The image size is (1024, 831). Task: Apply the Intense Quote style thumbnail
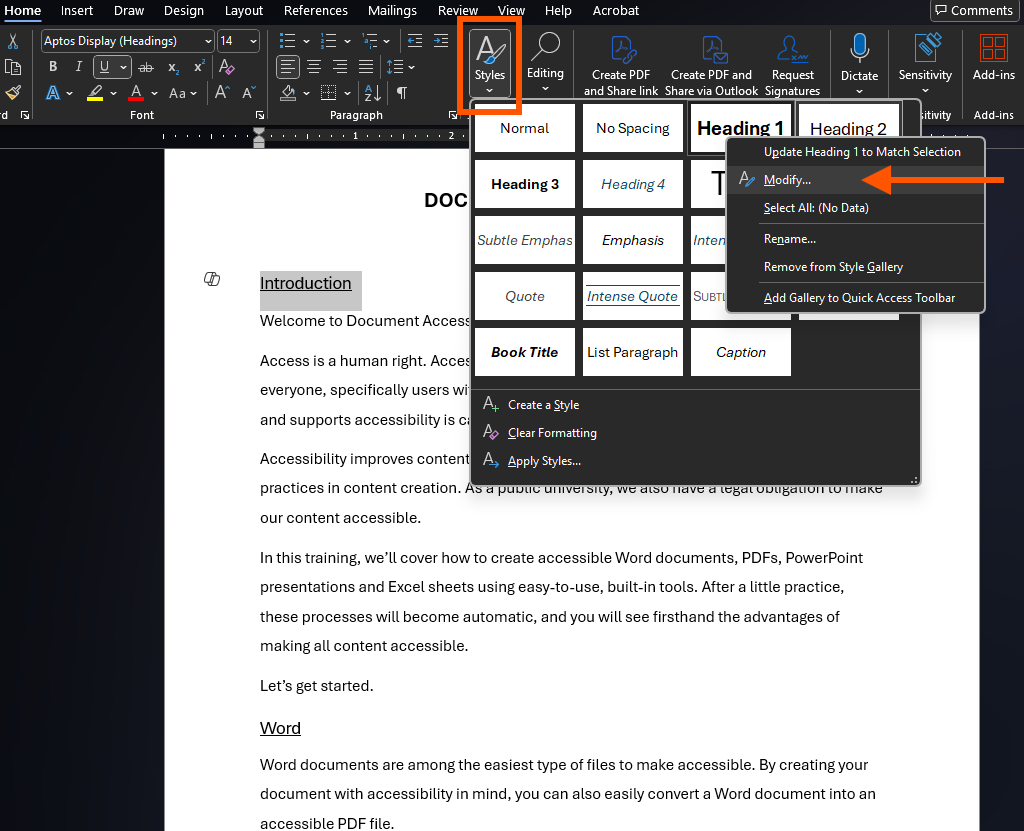pos(632,296)
